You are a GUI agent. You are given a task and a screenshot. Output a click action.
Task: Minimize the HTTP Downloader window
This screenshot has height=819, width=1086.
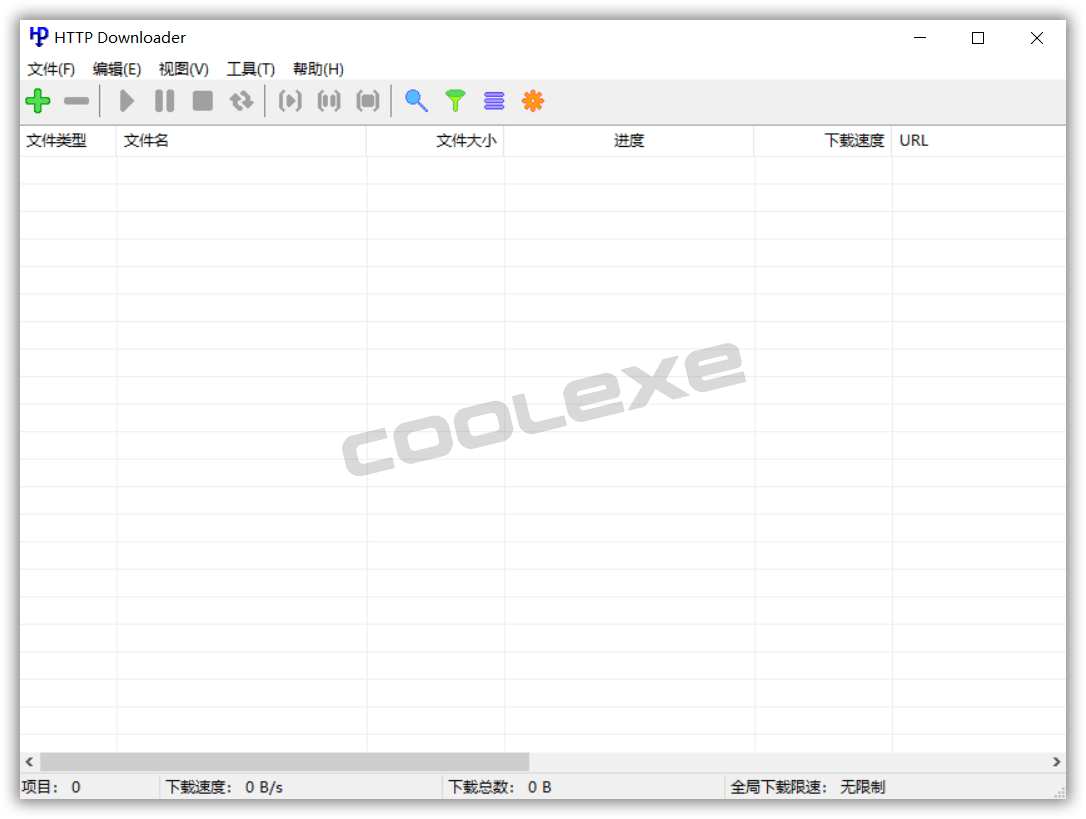point(920,37)
